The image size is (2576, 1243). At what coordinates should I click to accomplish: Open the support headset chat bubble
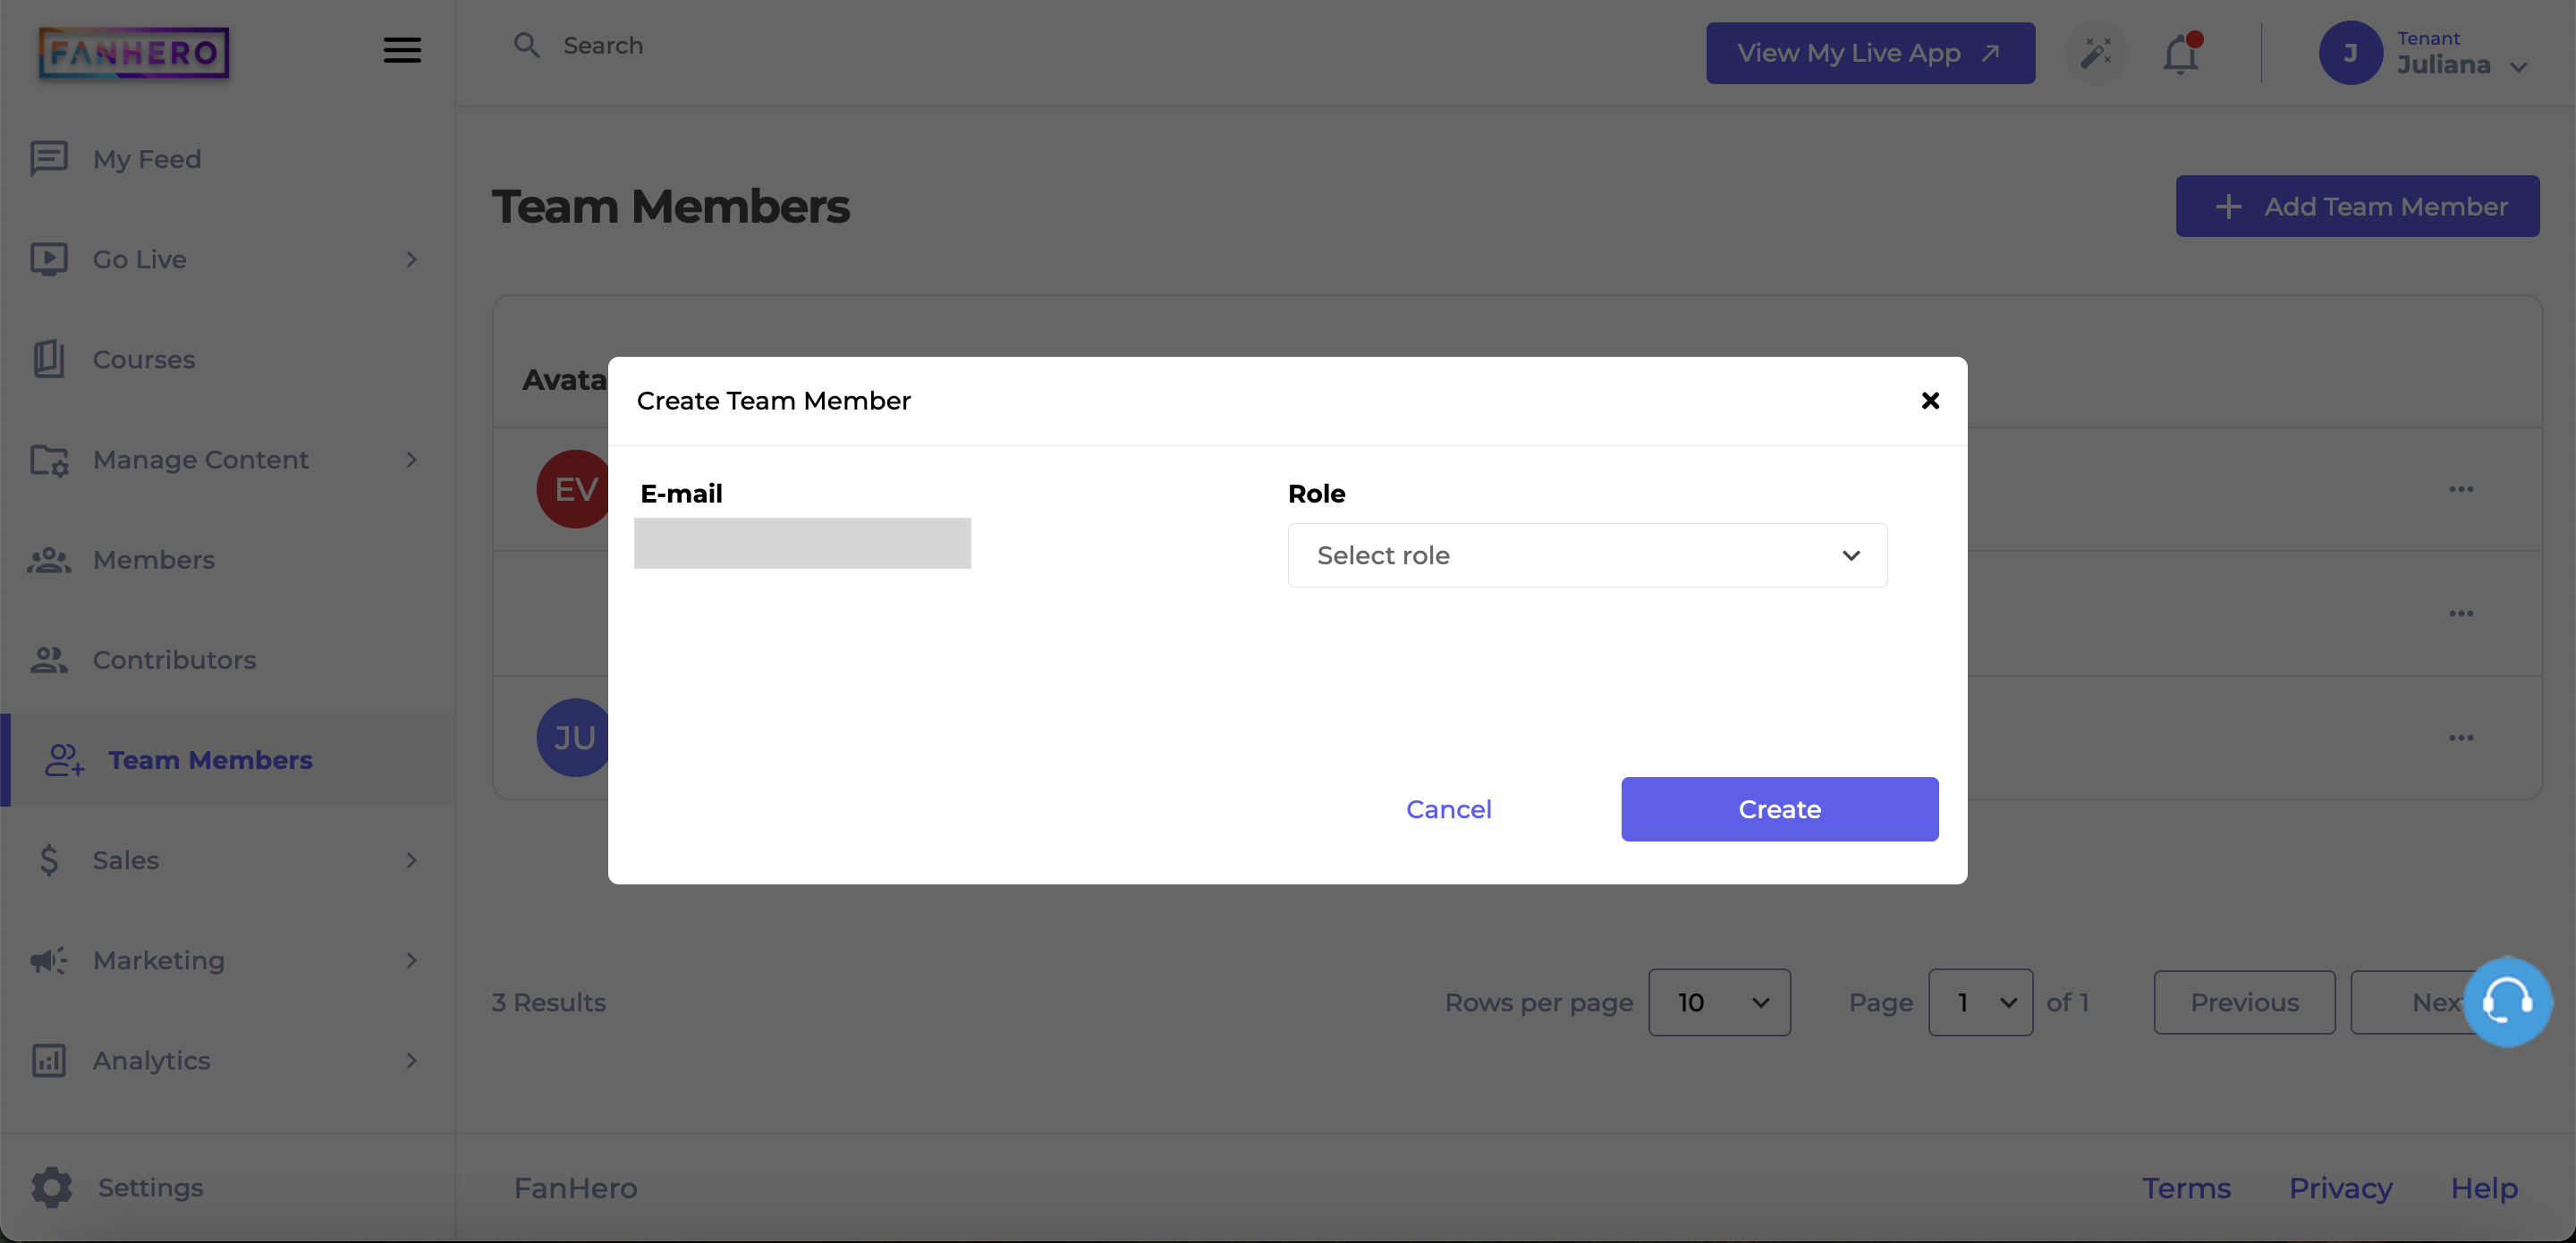(x=2507, y=1001)
